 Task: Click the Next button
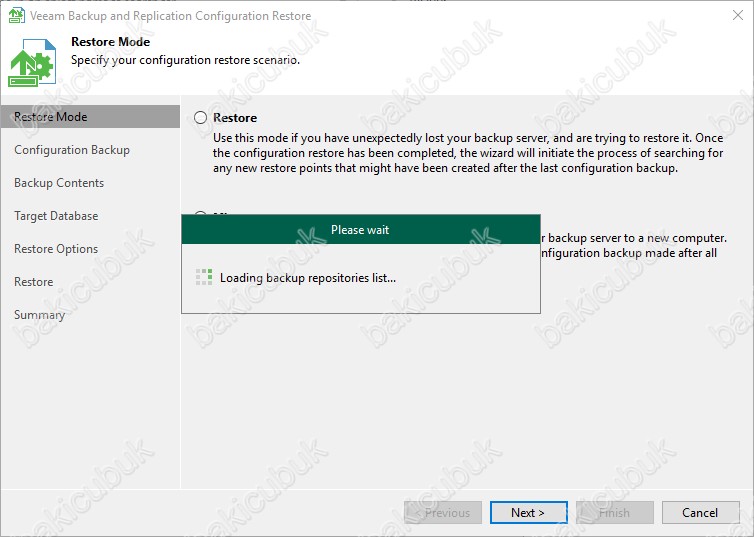tap(528, 512)
